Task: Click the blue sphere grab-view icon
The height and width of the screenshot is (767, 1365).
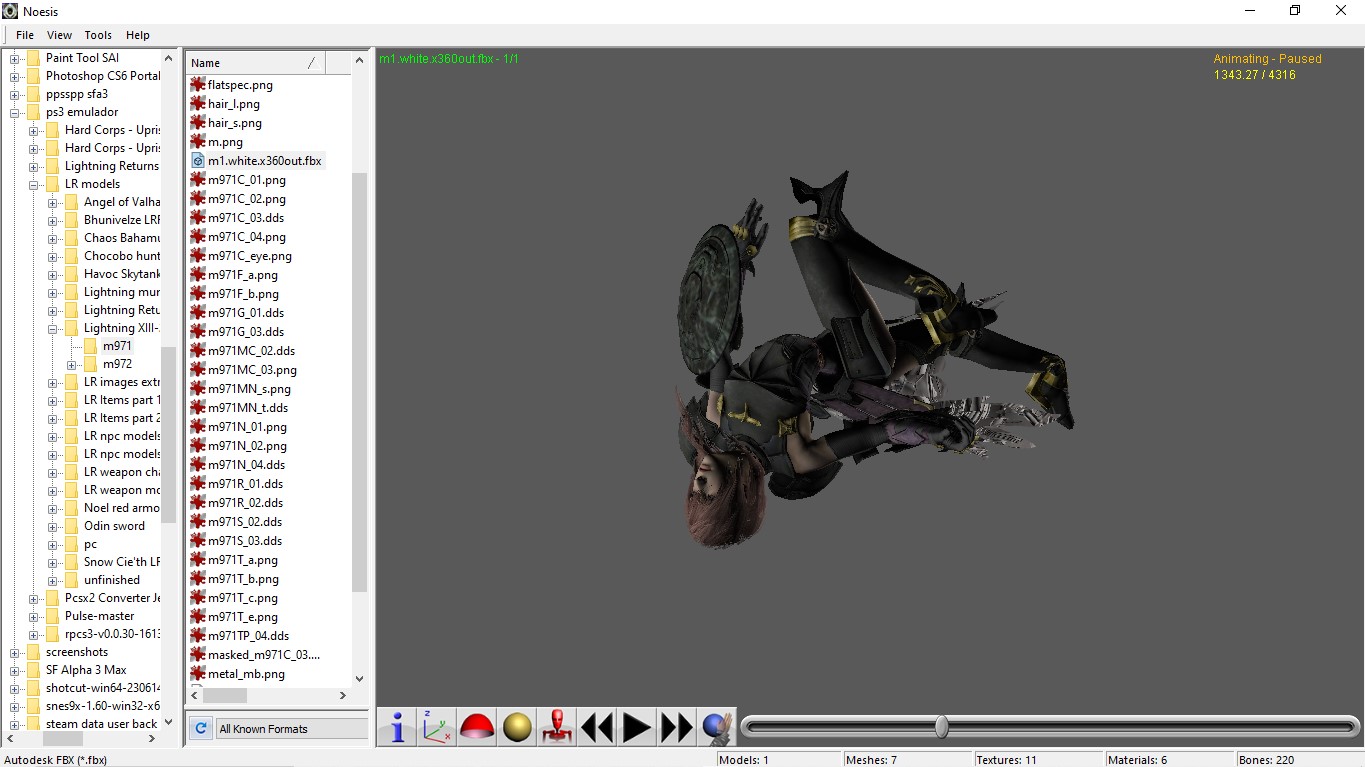Action: tap(717, 727)
